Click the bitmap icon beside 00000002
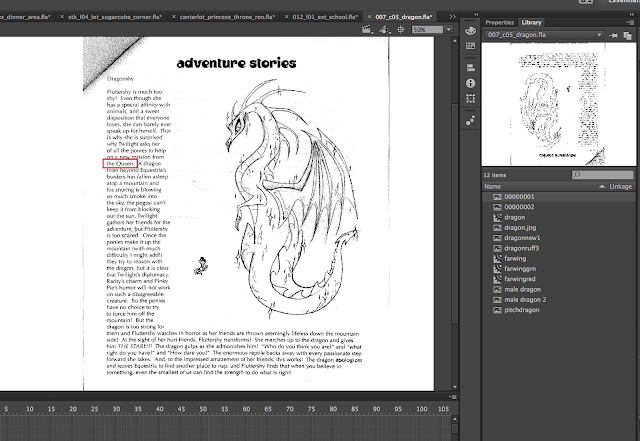Screen dimensions: 640x441 (497, 207)
